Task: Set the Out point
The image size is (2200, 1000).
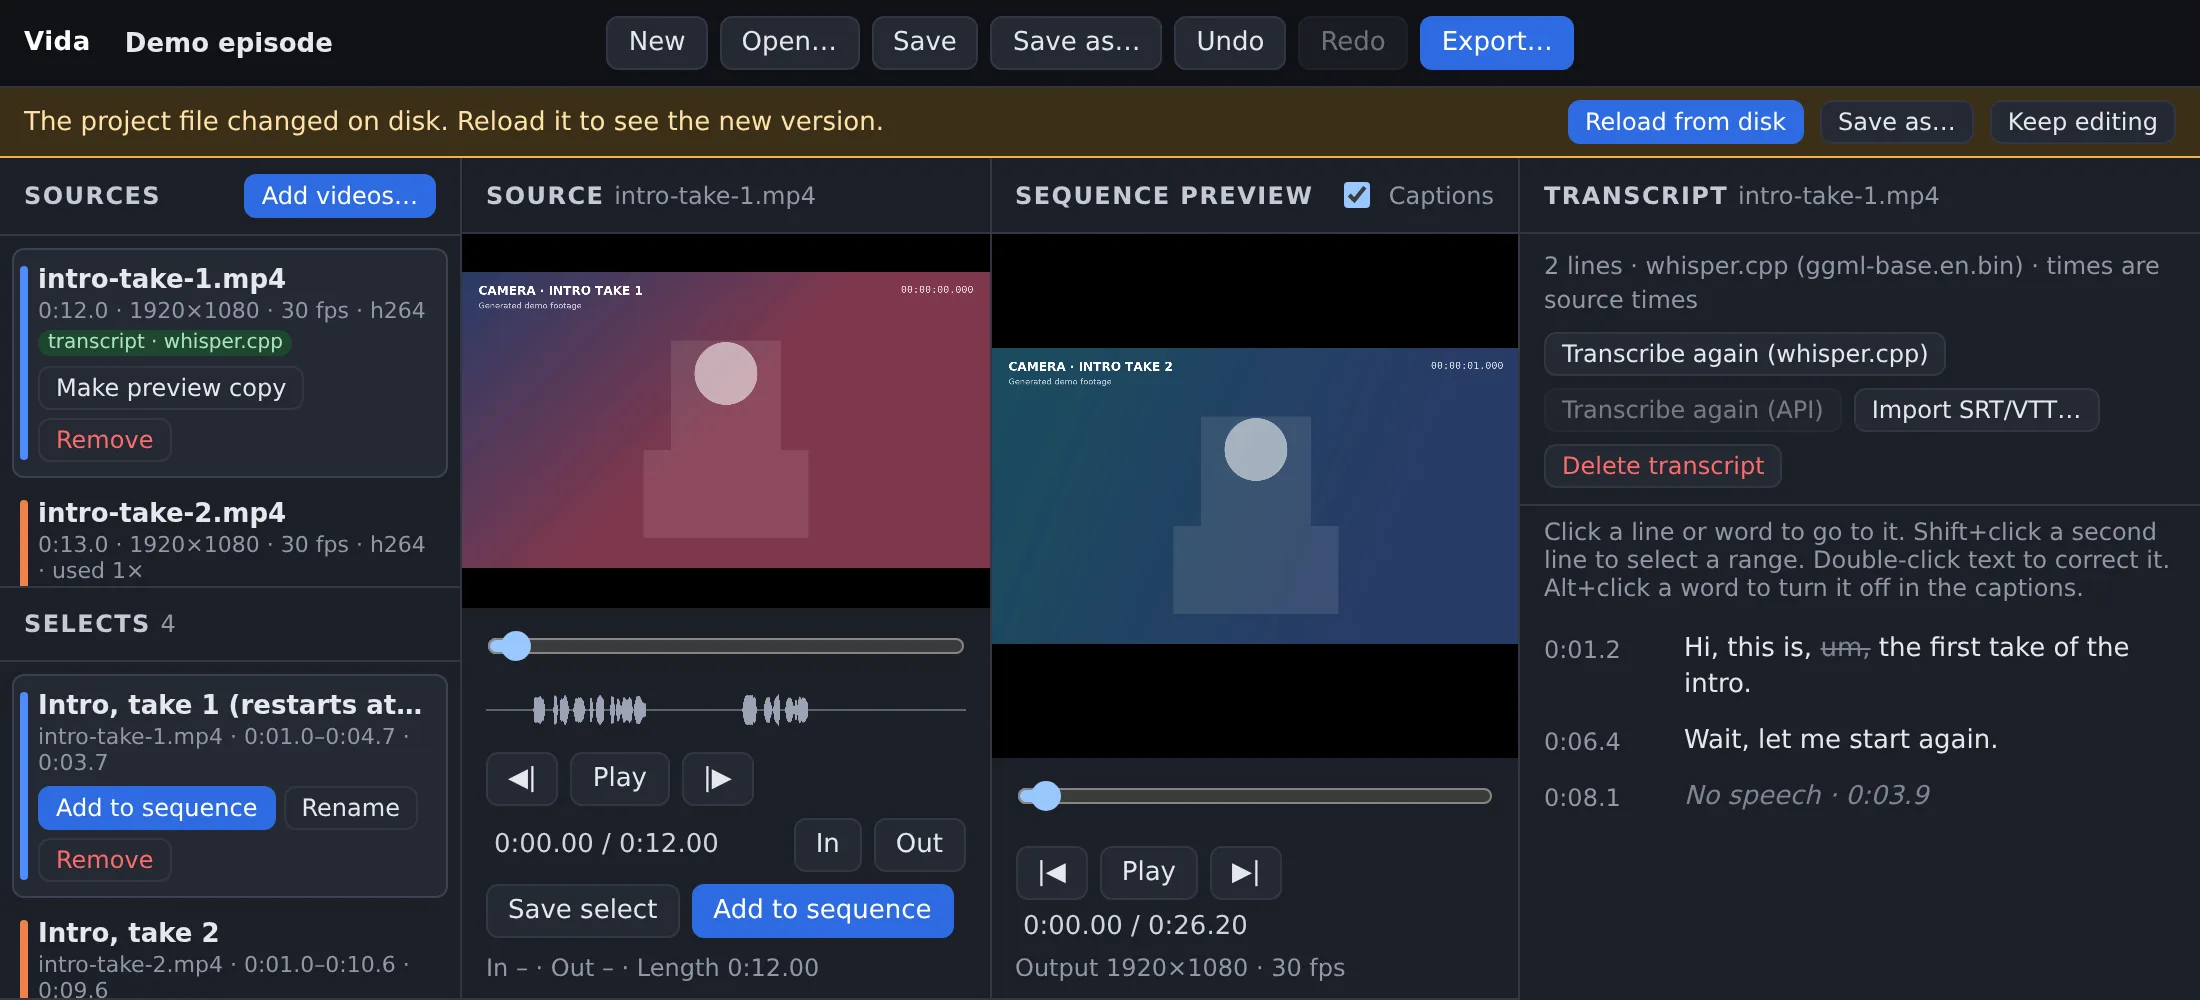Action: click(919, 844)
